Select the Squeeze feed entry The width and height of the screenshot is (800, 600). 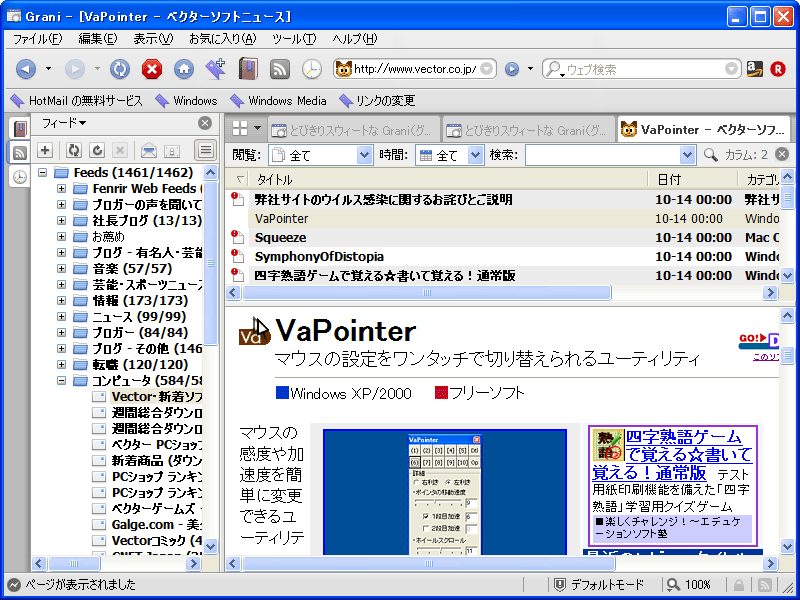[280, 238]
